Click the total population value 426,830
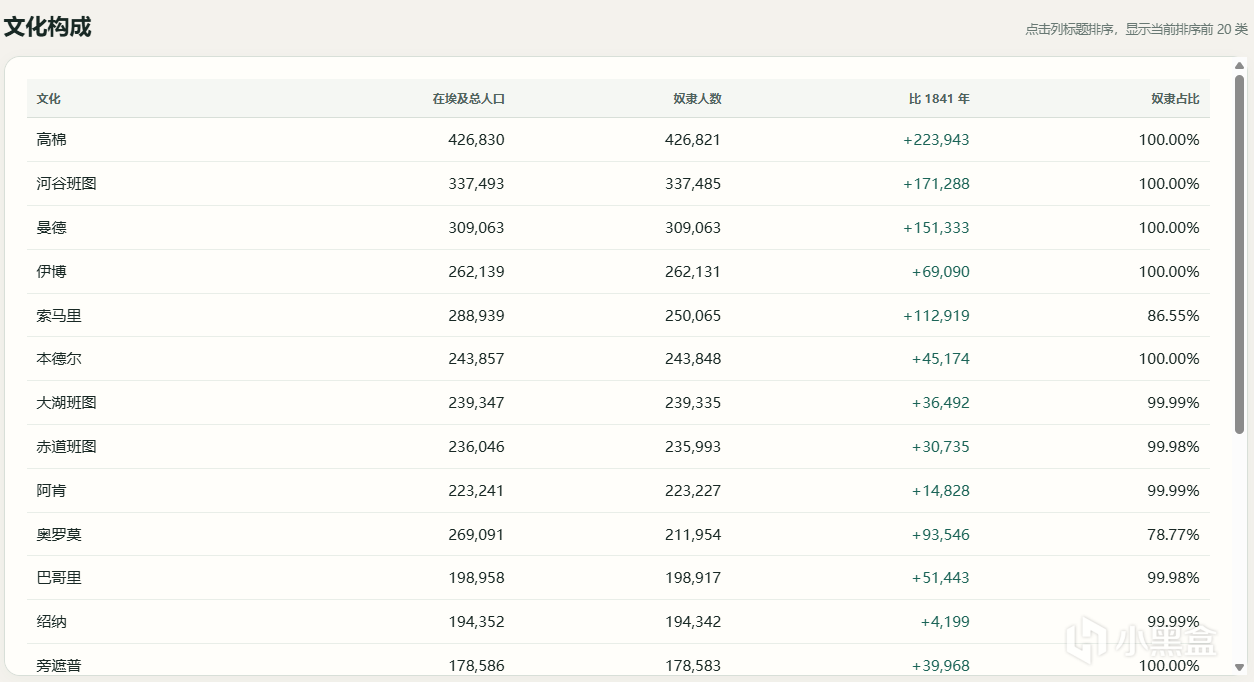 (x=477, y=140)
